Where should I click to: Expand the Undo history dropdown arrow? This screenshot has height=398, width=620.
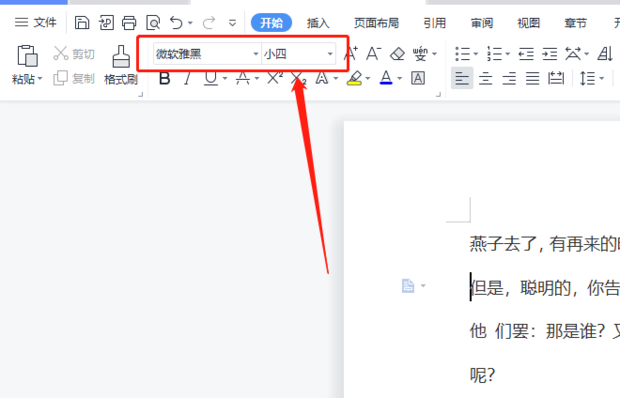click(x=191, y=23)
